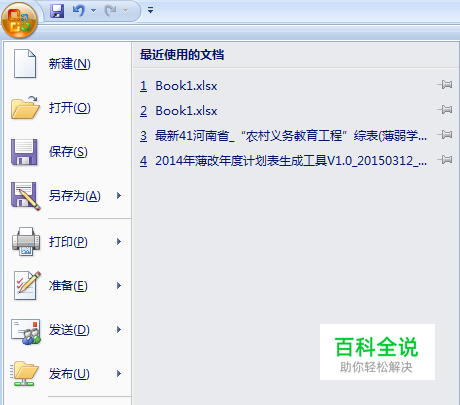The height and width of the screenshot is (405, 460).
Task: Click the envelope-with-people icon for 发送
Action: coord(26,331)
